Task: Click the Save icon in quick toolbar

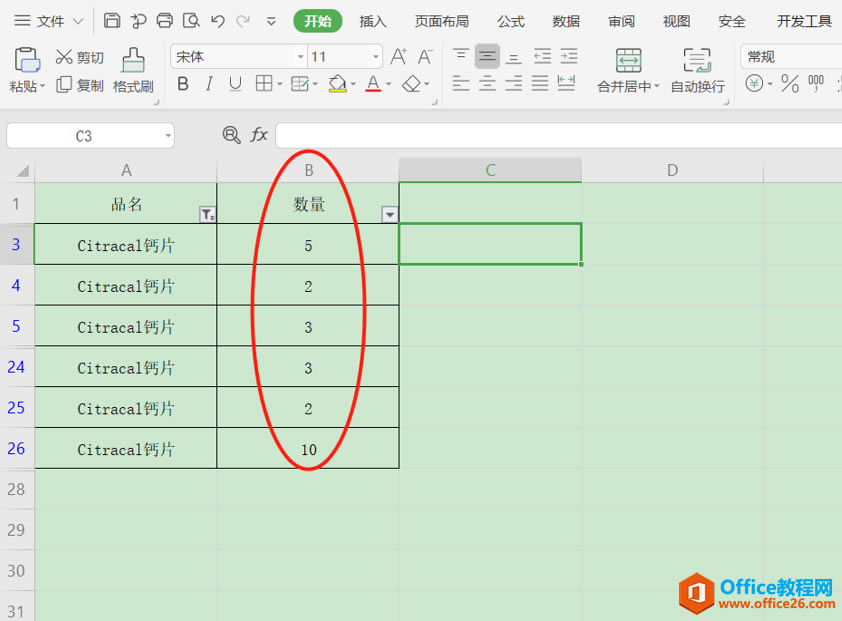Action: [x=112, y=21]
